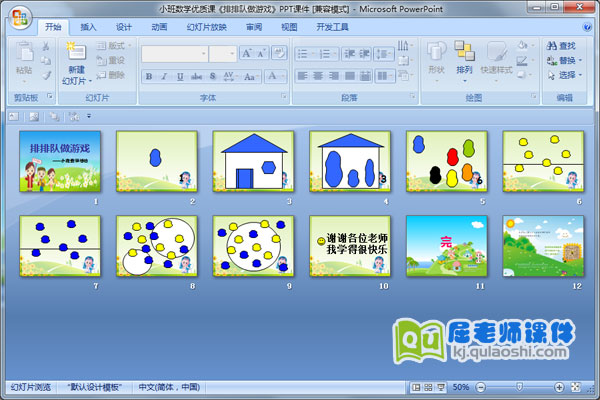Expand the Font dialog launcher
600x400 pixels.
point(284,96)
